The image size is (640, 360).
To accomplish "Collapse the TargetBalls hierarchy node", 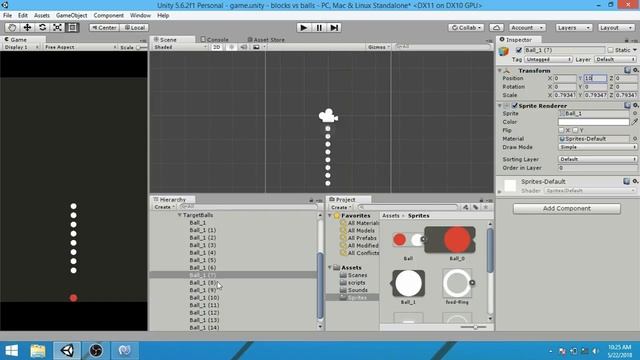I will coord(179,215).
